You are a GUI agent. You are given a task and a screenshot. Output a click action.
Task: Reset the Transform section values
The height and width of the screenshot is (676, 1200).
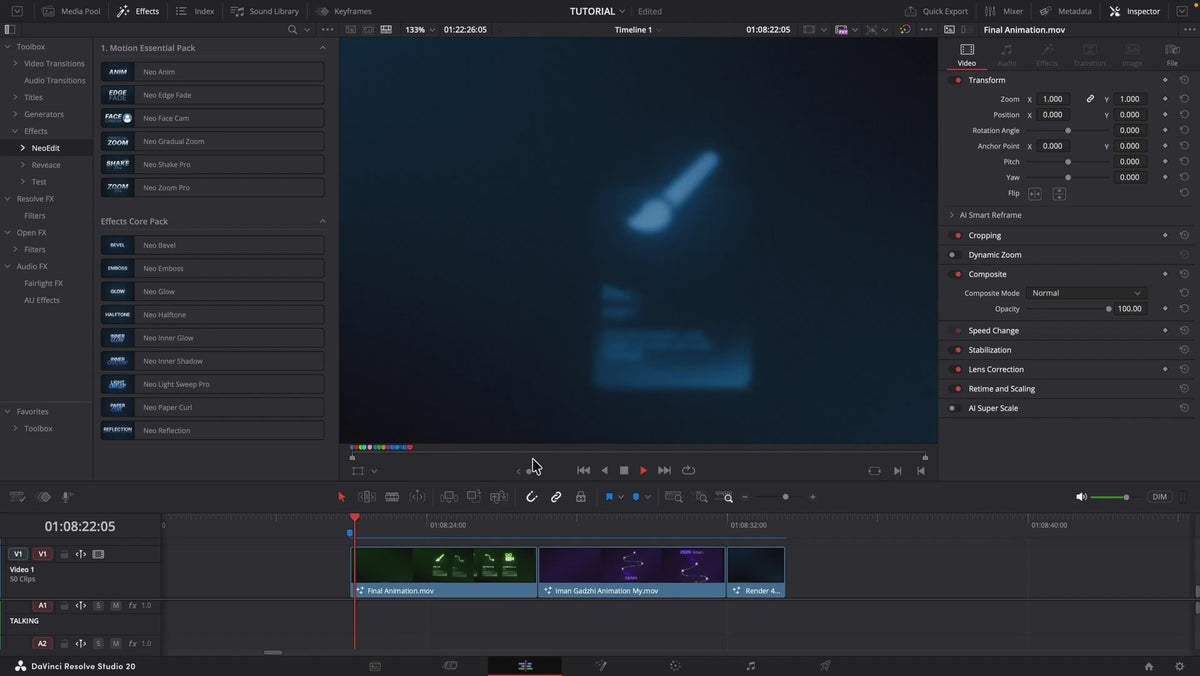[1184, 80]
